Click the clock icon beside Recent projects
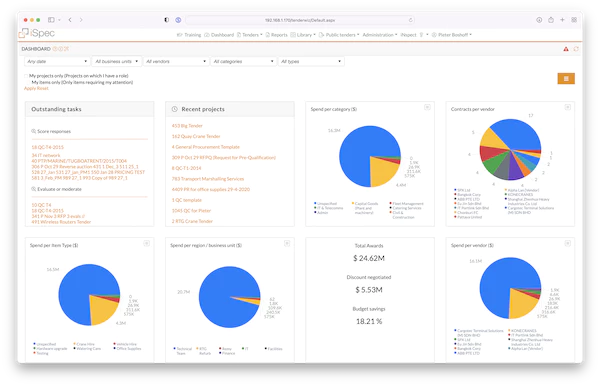 (x=174, y=109)
